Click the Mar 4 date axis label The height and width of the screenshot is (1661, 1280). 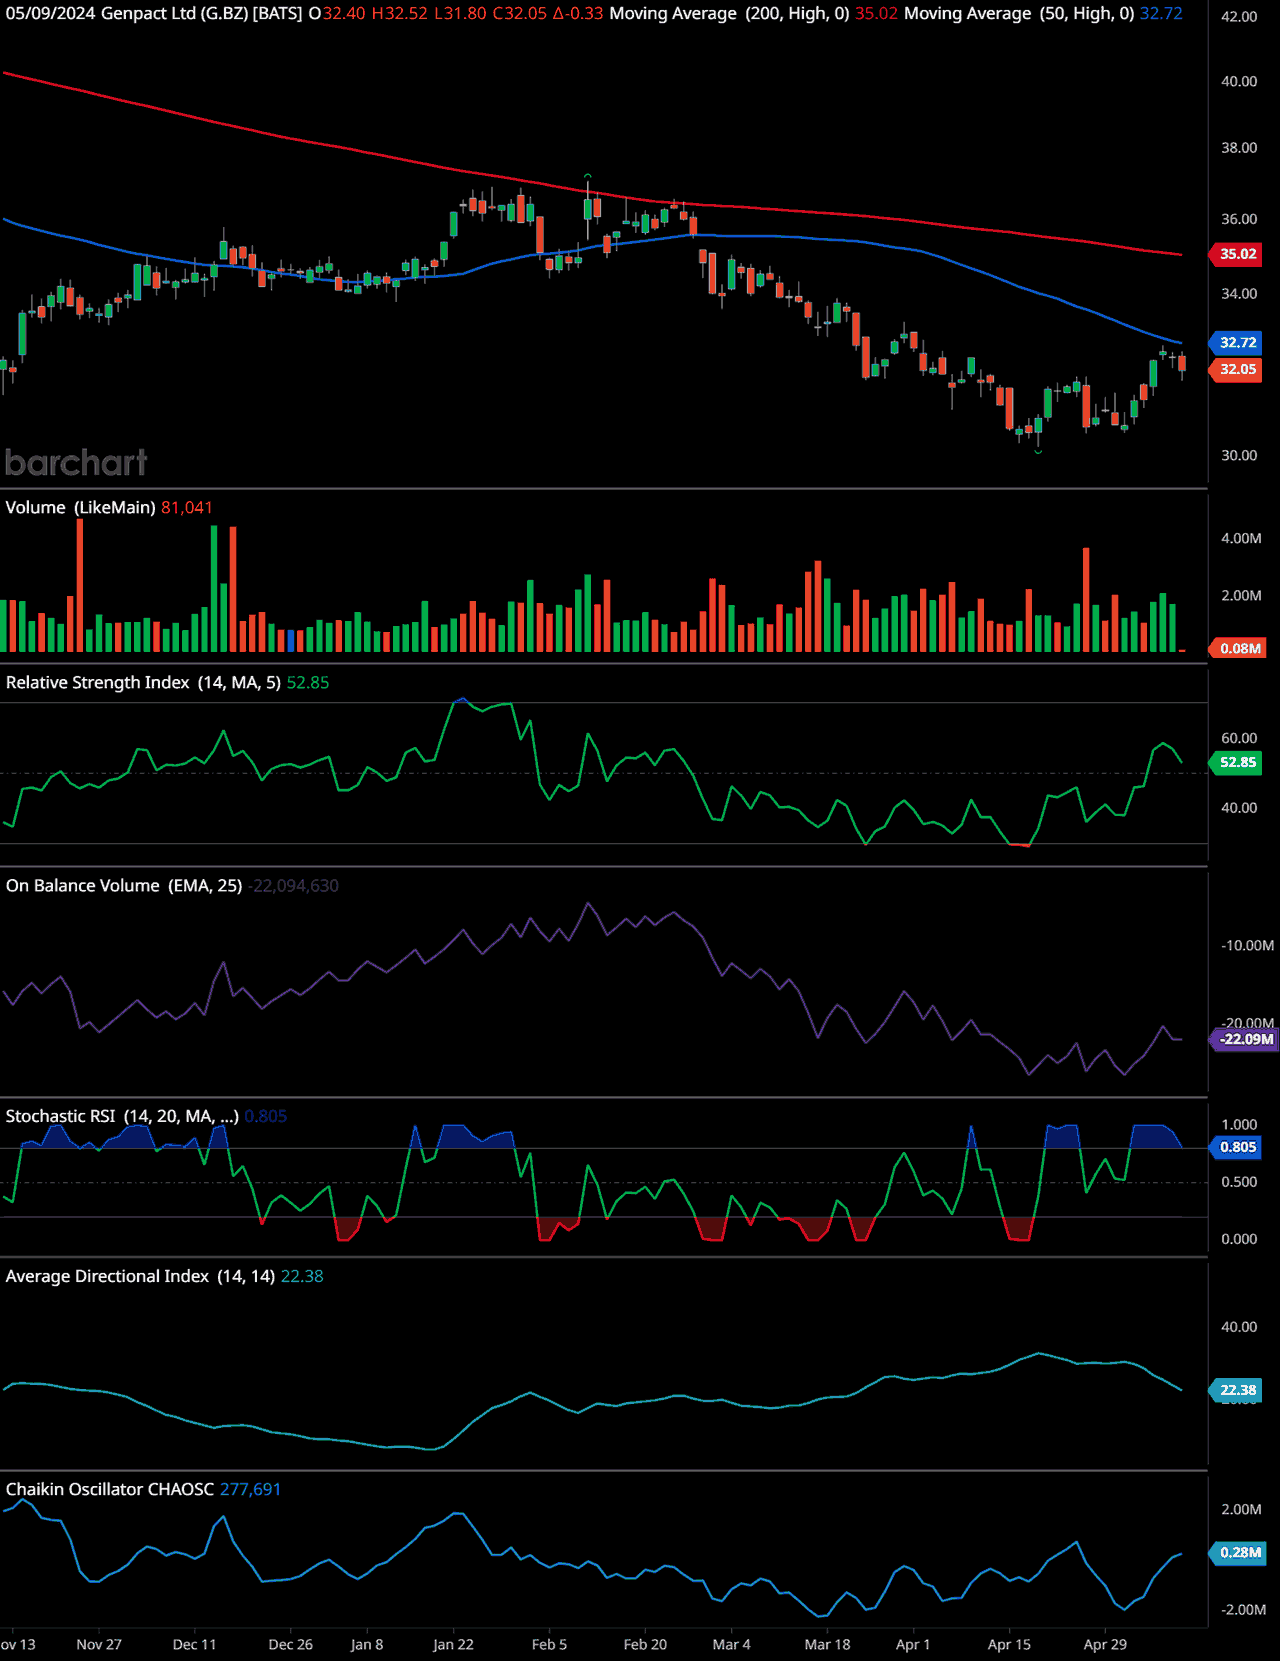click(x=731, y=1645)
